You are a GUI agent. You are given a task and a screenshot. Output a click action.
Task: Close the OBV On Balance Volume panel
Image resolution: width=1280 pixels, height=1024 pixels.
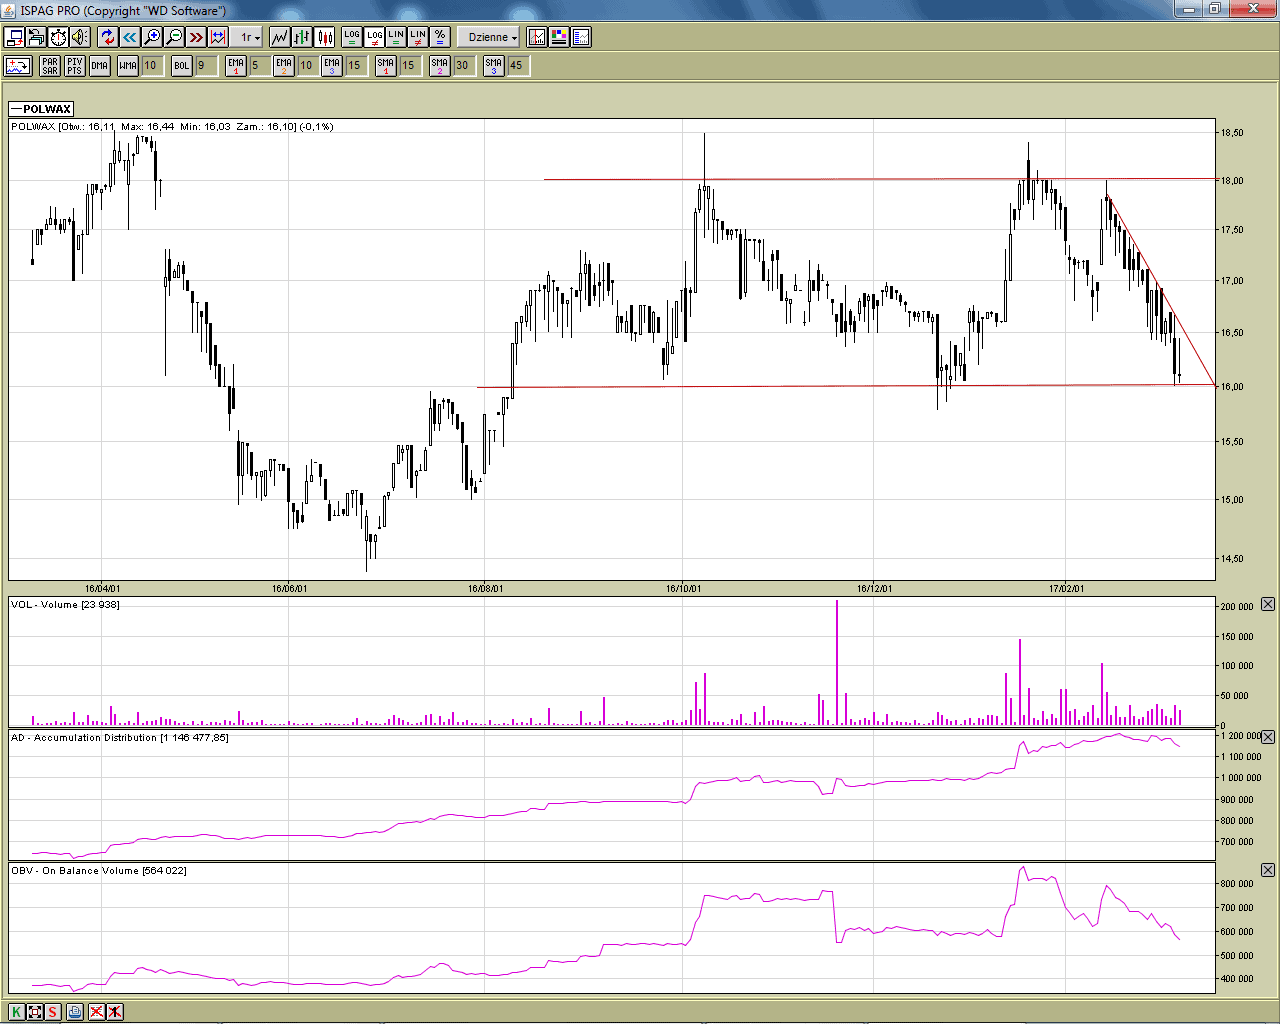coord(1268,870)
